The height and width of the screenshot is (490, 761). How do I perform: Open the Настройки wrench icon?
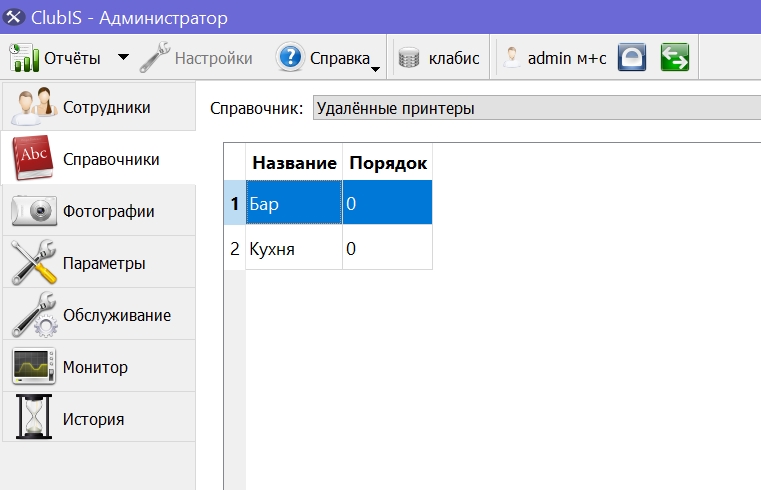[155, 57]
